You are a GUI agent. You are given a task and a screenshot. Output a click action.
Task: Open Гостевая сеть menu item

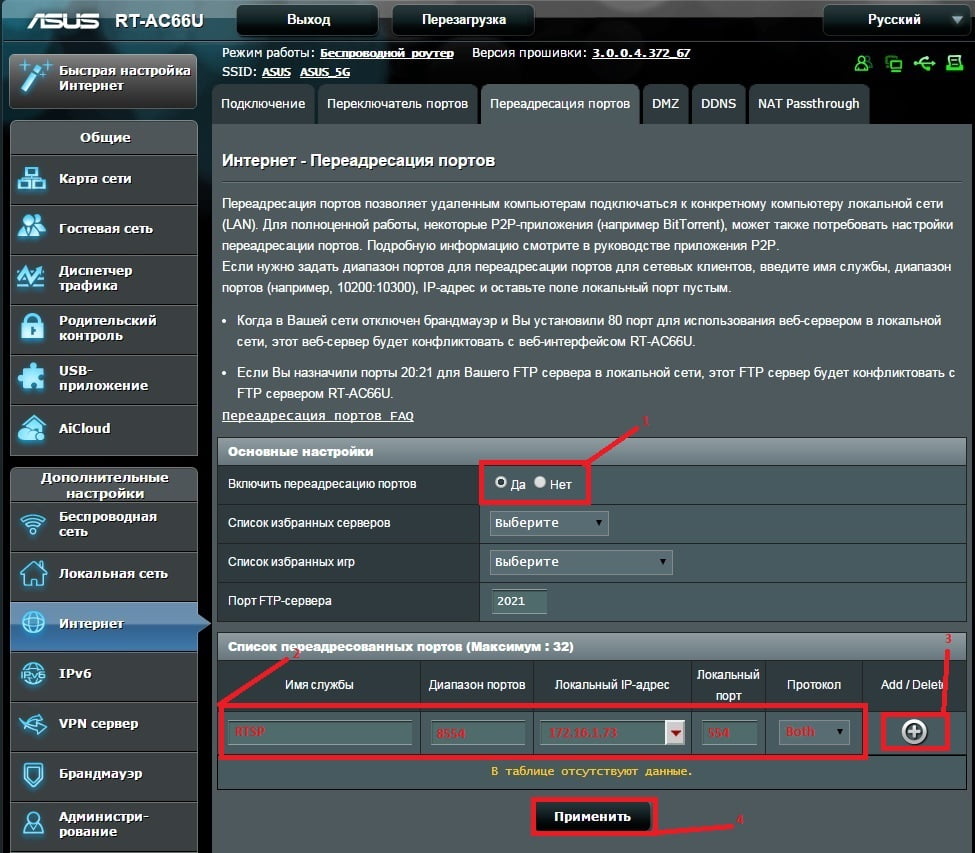[104, 229]
